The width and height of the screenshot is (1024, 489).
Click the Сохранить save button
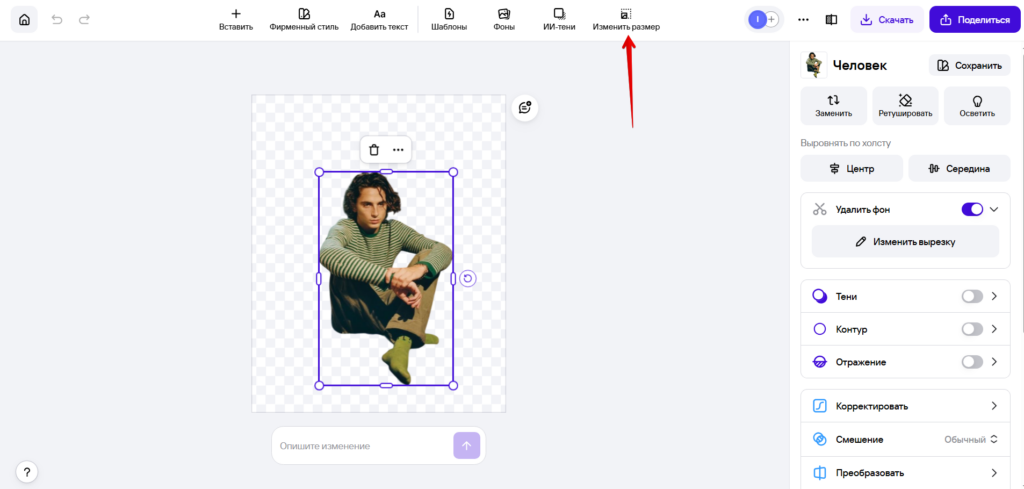click(969, 65)
